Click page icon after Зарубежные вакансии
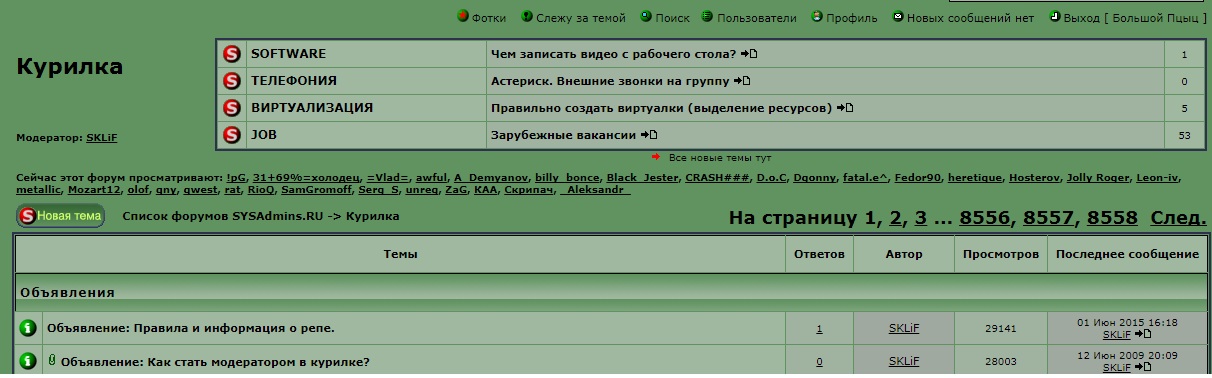Screen dimensions: 1212x378 [x=649, y=135]
